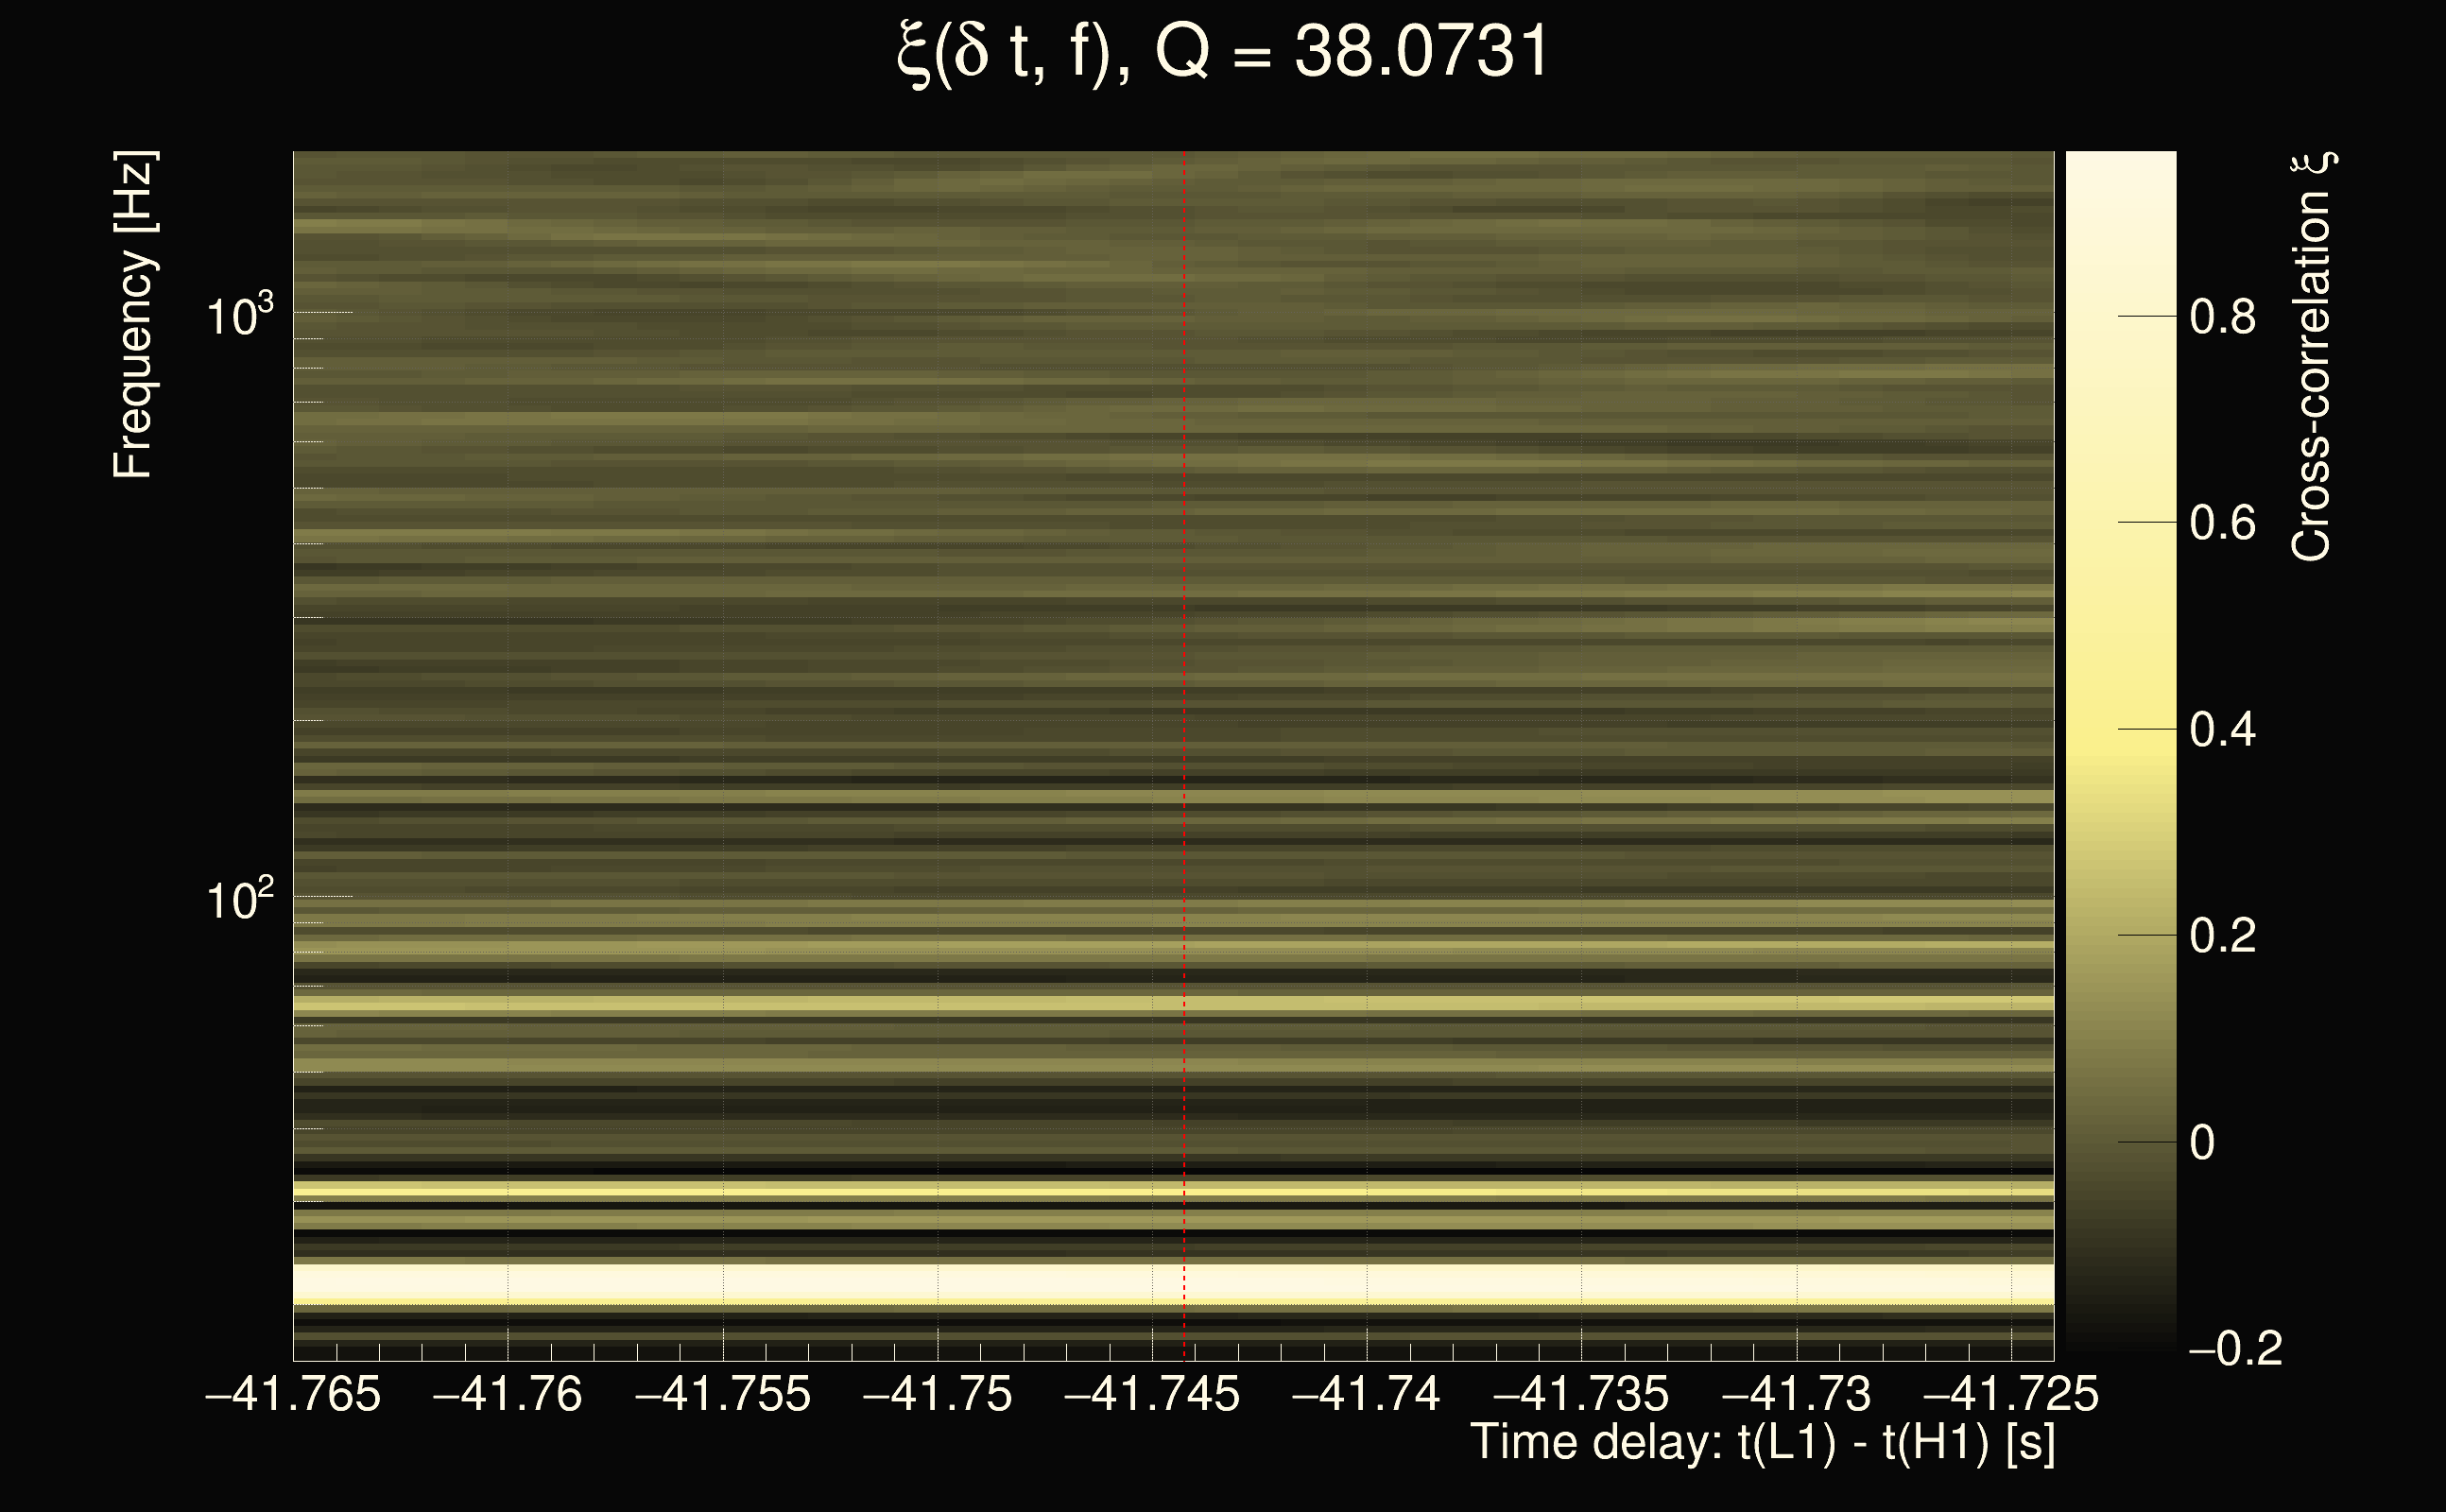This screenshot has height=1512, width=2446.
Task: Click the 10^2 frequency tick label
Action: click(x=239, y=900)
